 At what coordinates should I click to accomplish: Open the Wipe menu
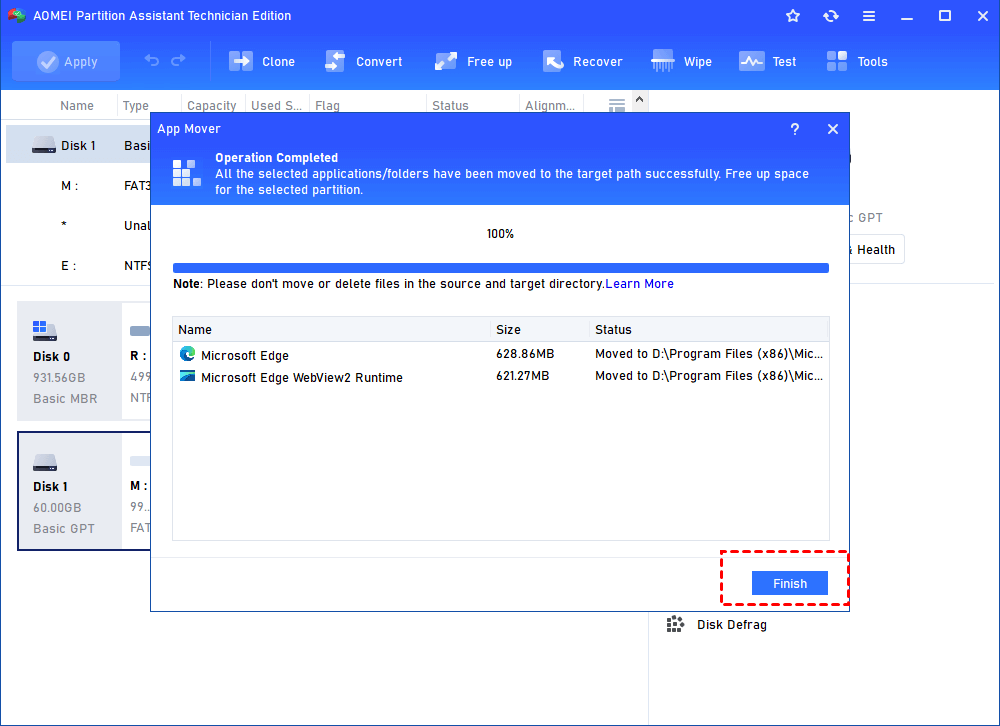[x=681, y=61]
